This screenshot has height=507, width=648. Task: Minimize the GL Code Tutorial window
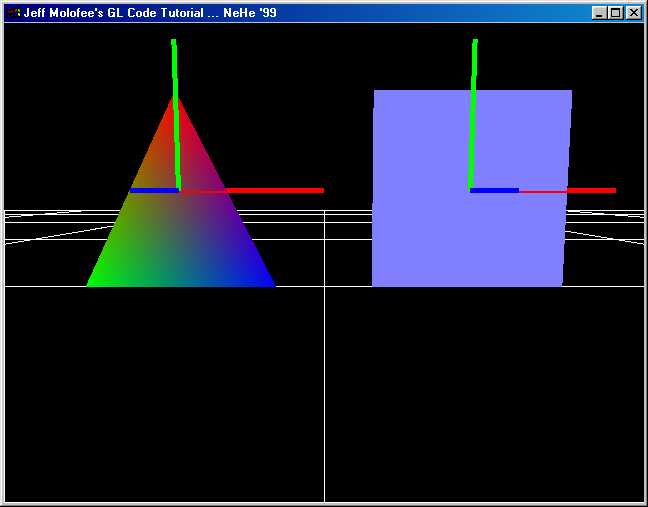pos(599,13)
